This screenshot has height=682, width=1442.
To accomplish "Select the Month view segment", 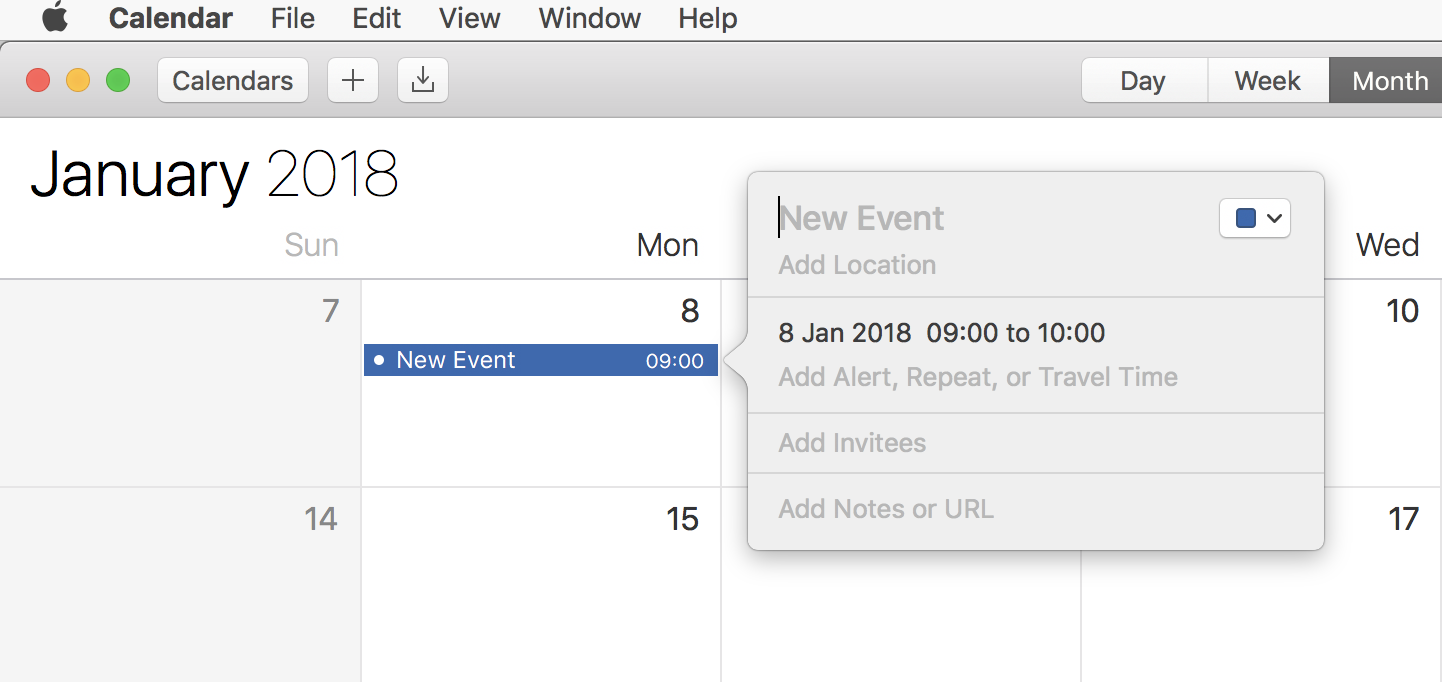I will pyautogui.click(x=1389, y=81).
